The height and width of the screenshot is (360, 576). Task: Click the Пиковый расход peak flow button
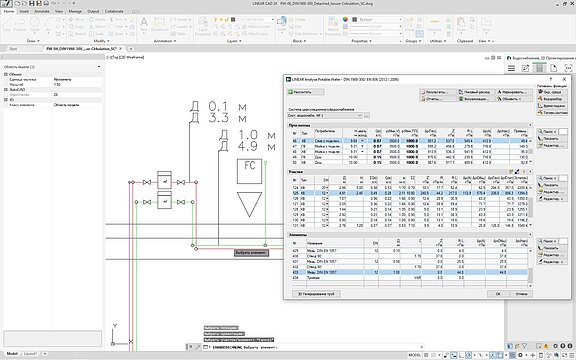(475, 92)
